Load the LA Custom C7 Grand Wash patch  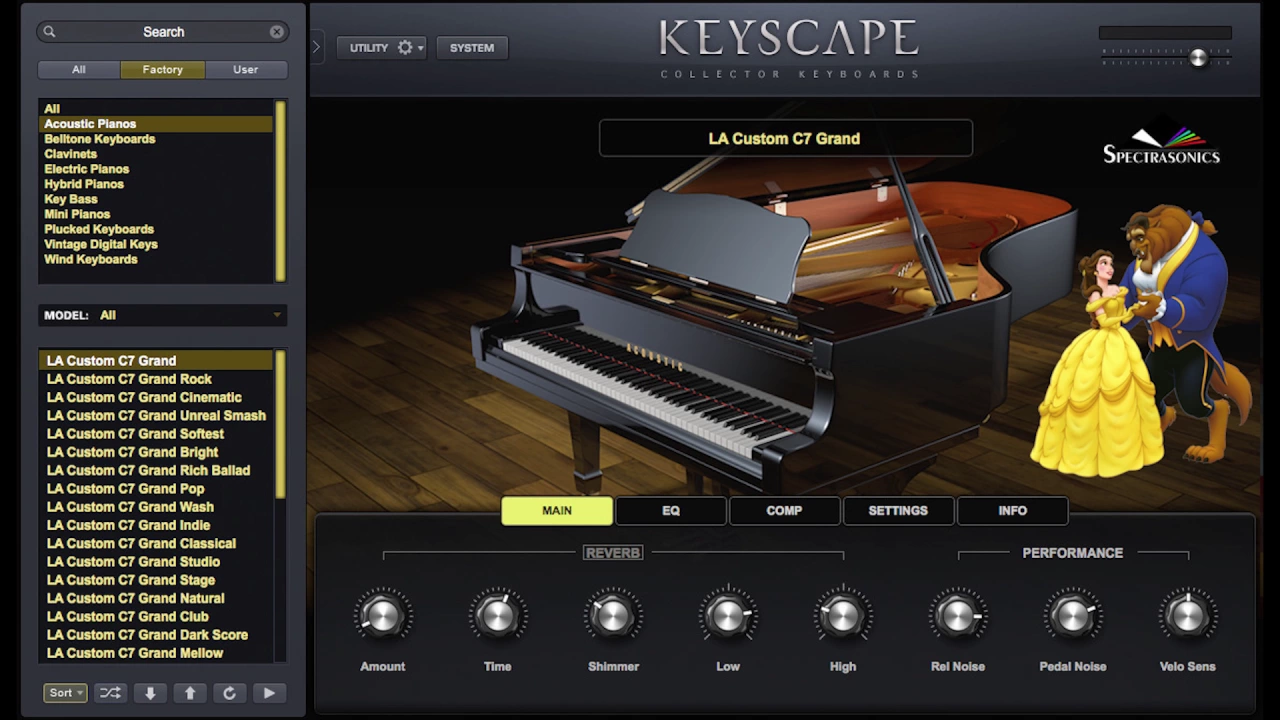coord(155,507)
